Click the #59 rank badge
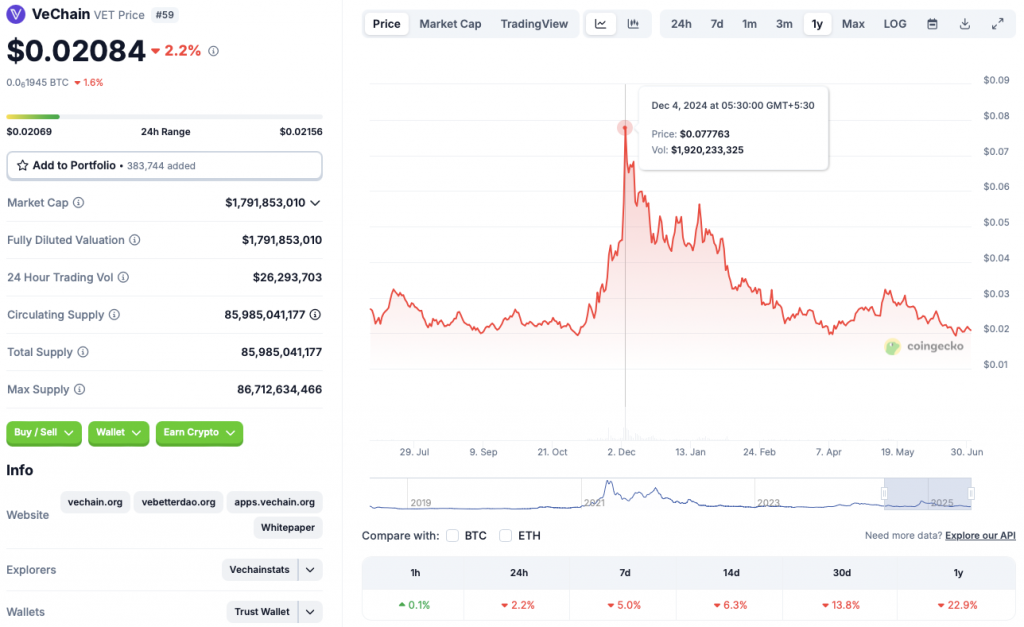Viewport: 1024px width, 627px height. pyautogui.click(x=165, y=14)
